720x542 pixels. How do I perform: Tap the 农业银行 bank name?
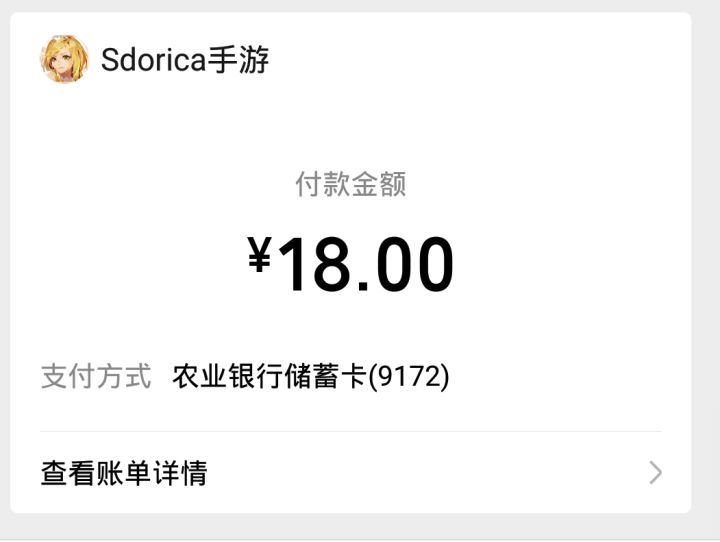pyautogui.click(x=228, y=376)
